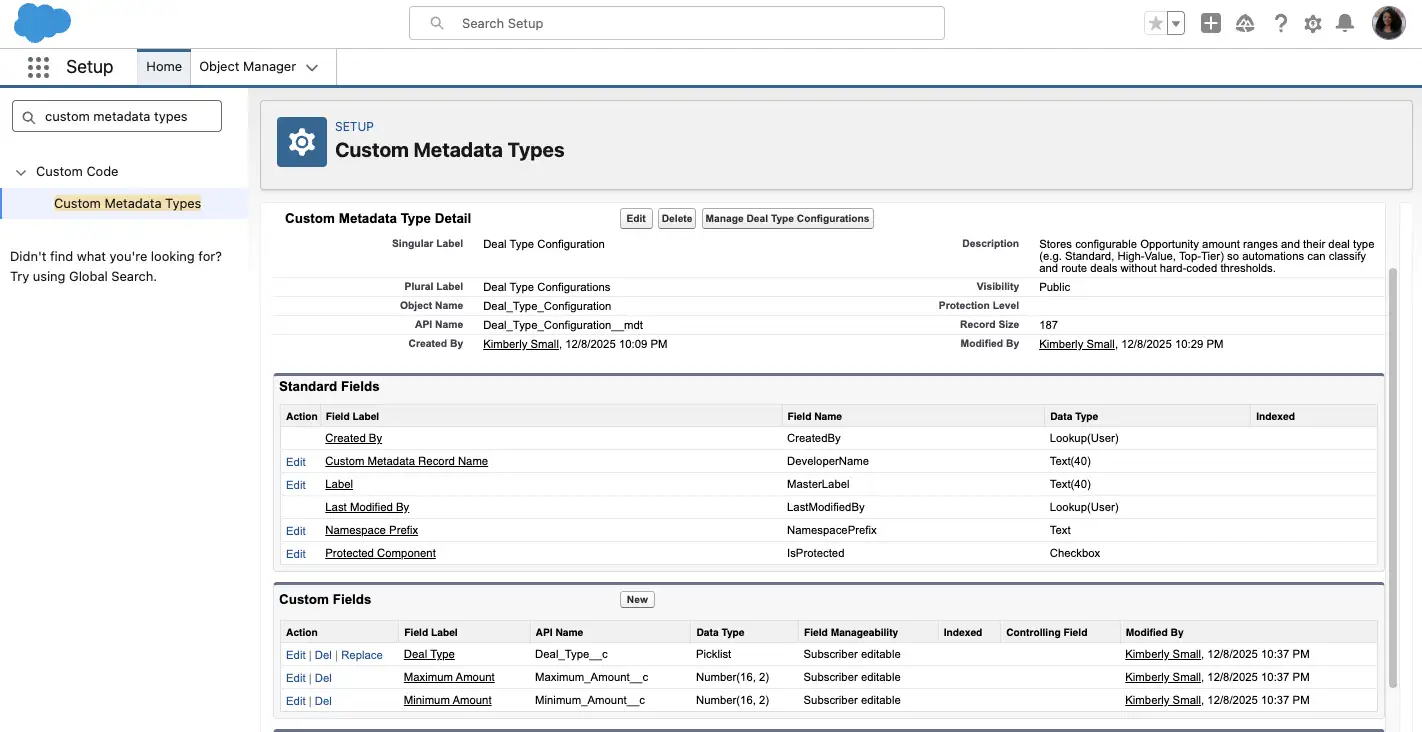
Task: Click the magnifier icon in Search Setup
Action: tap(437, 23)
